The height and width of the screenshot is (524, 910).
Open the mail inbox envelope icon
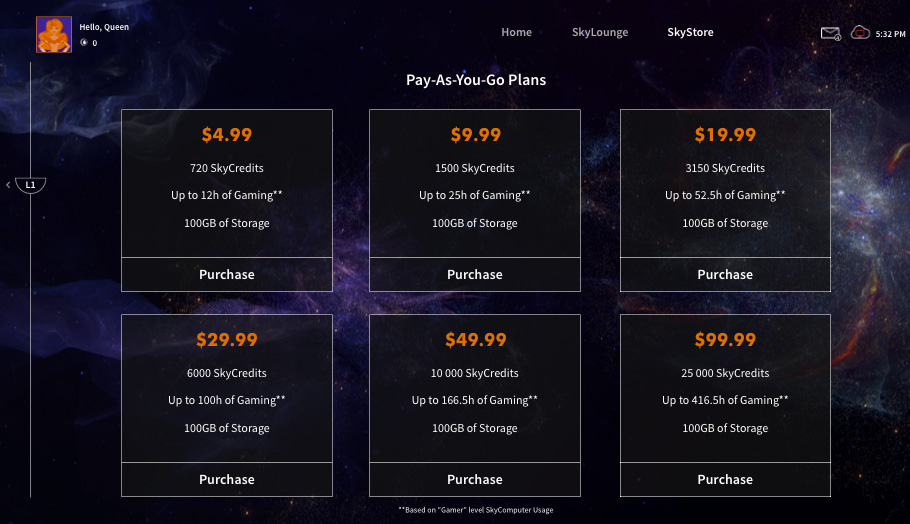[830, 33]
